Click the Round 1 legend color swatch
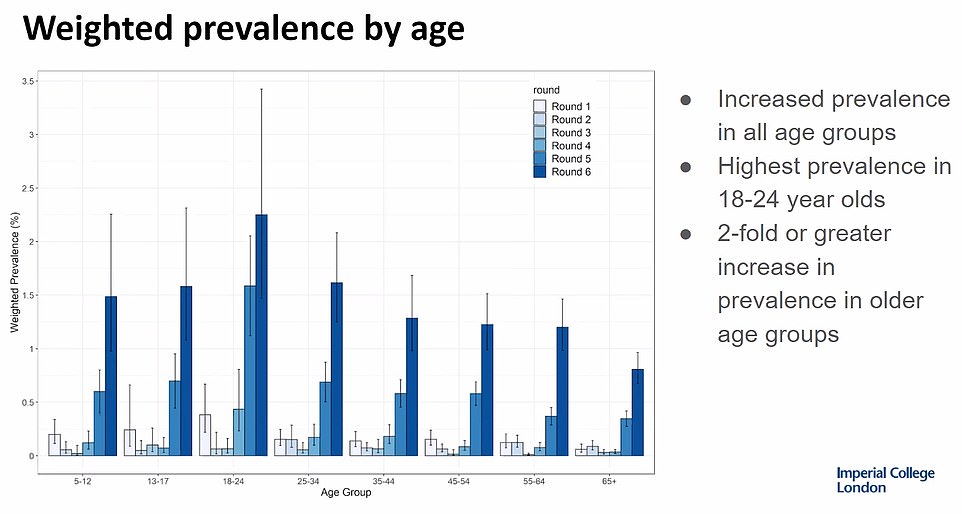This screenshot has width=962, height=514. [540, 106]
